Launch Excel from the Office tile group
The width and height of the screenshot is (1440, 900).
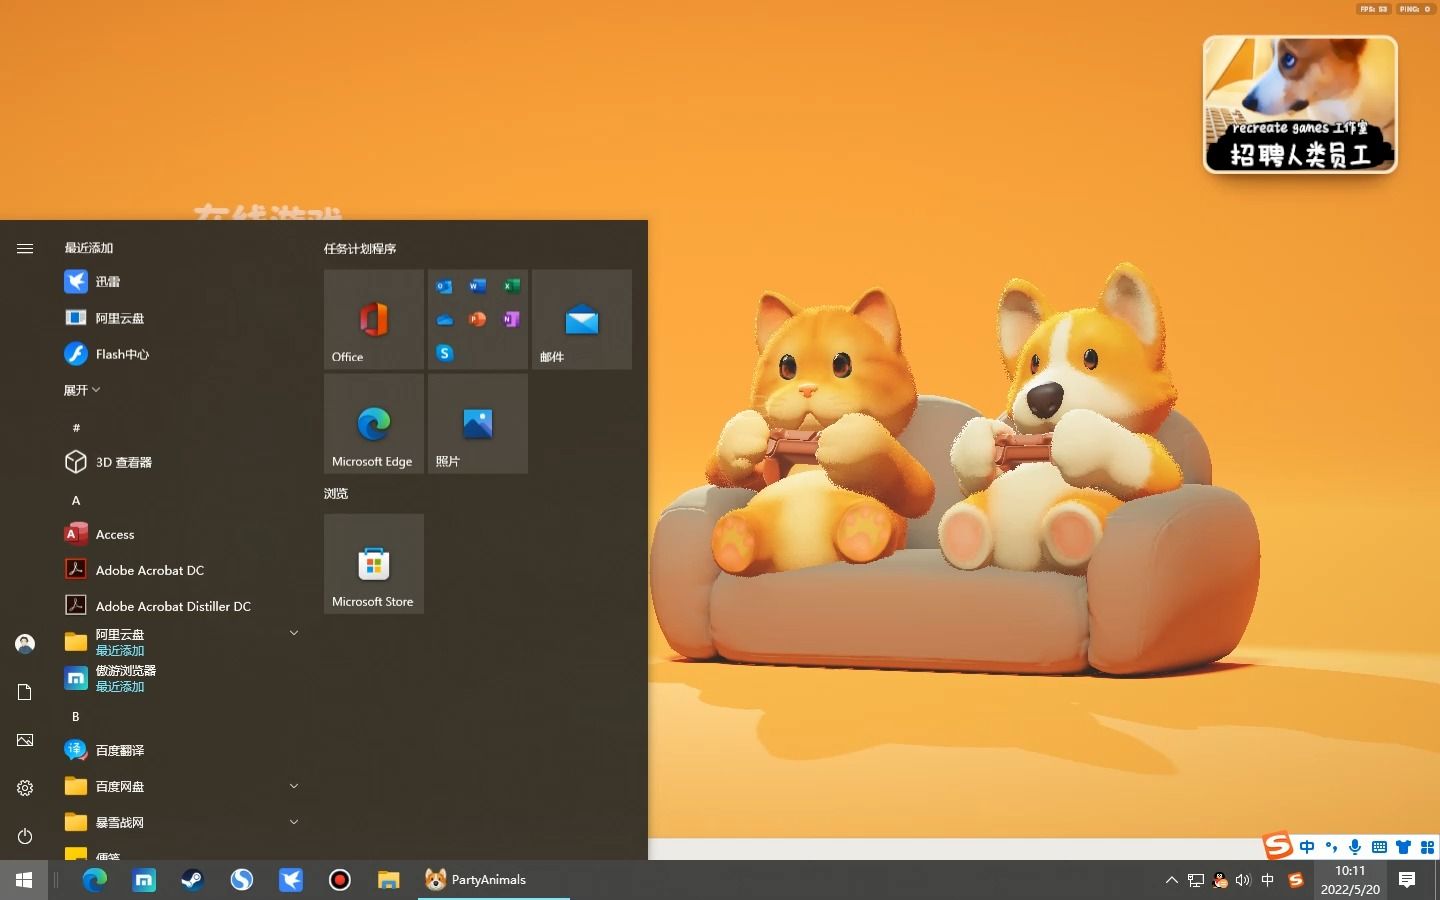pyautogui.click(x=511, y=287)
